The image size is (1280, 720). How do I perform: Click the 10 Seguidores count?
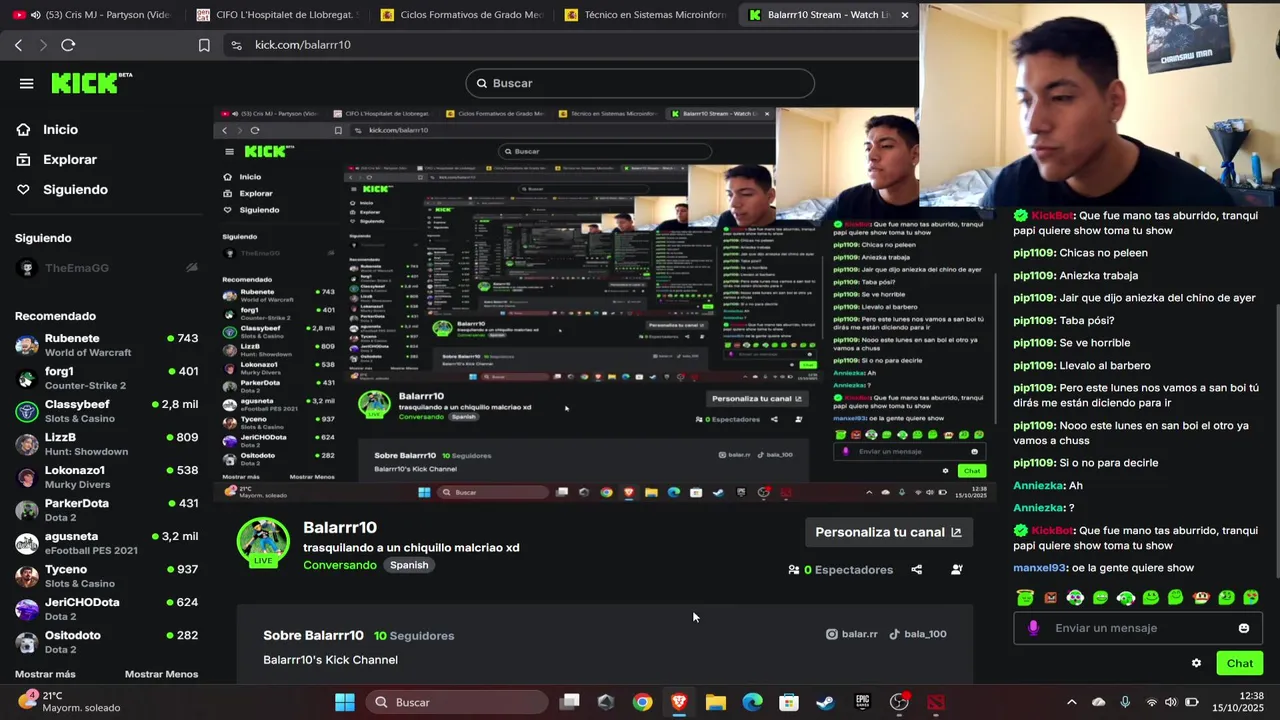pyautogui.click(x=414, y=636)
